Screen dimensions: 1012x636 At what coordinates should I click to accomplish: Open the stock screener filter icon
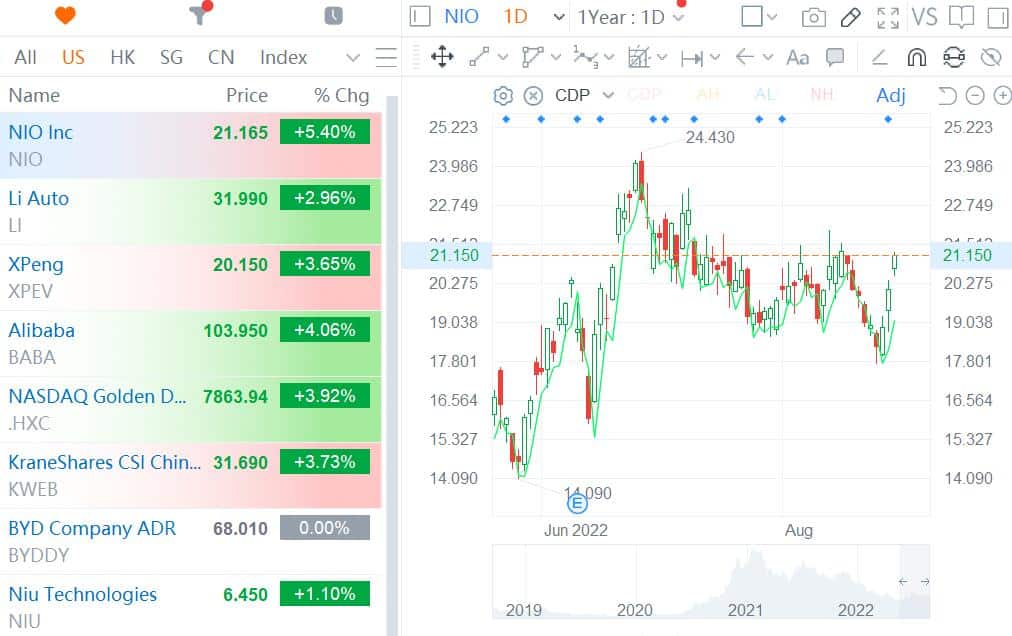pos(199,16)
